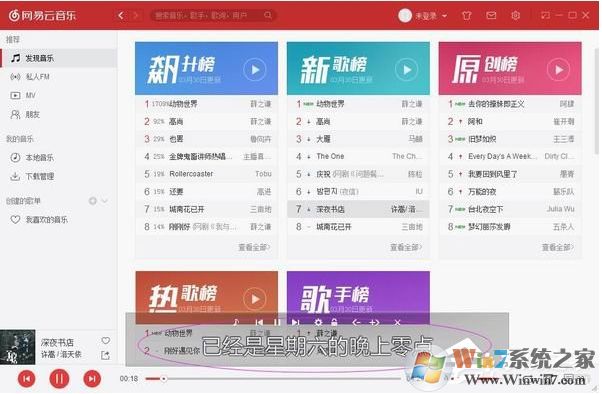Open 发现音乐 in the sidebar

pyautogui.click(x=58, y=58)
